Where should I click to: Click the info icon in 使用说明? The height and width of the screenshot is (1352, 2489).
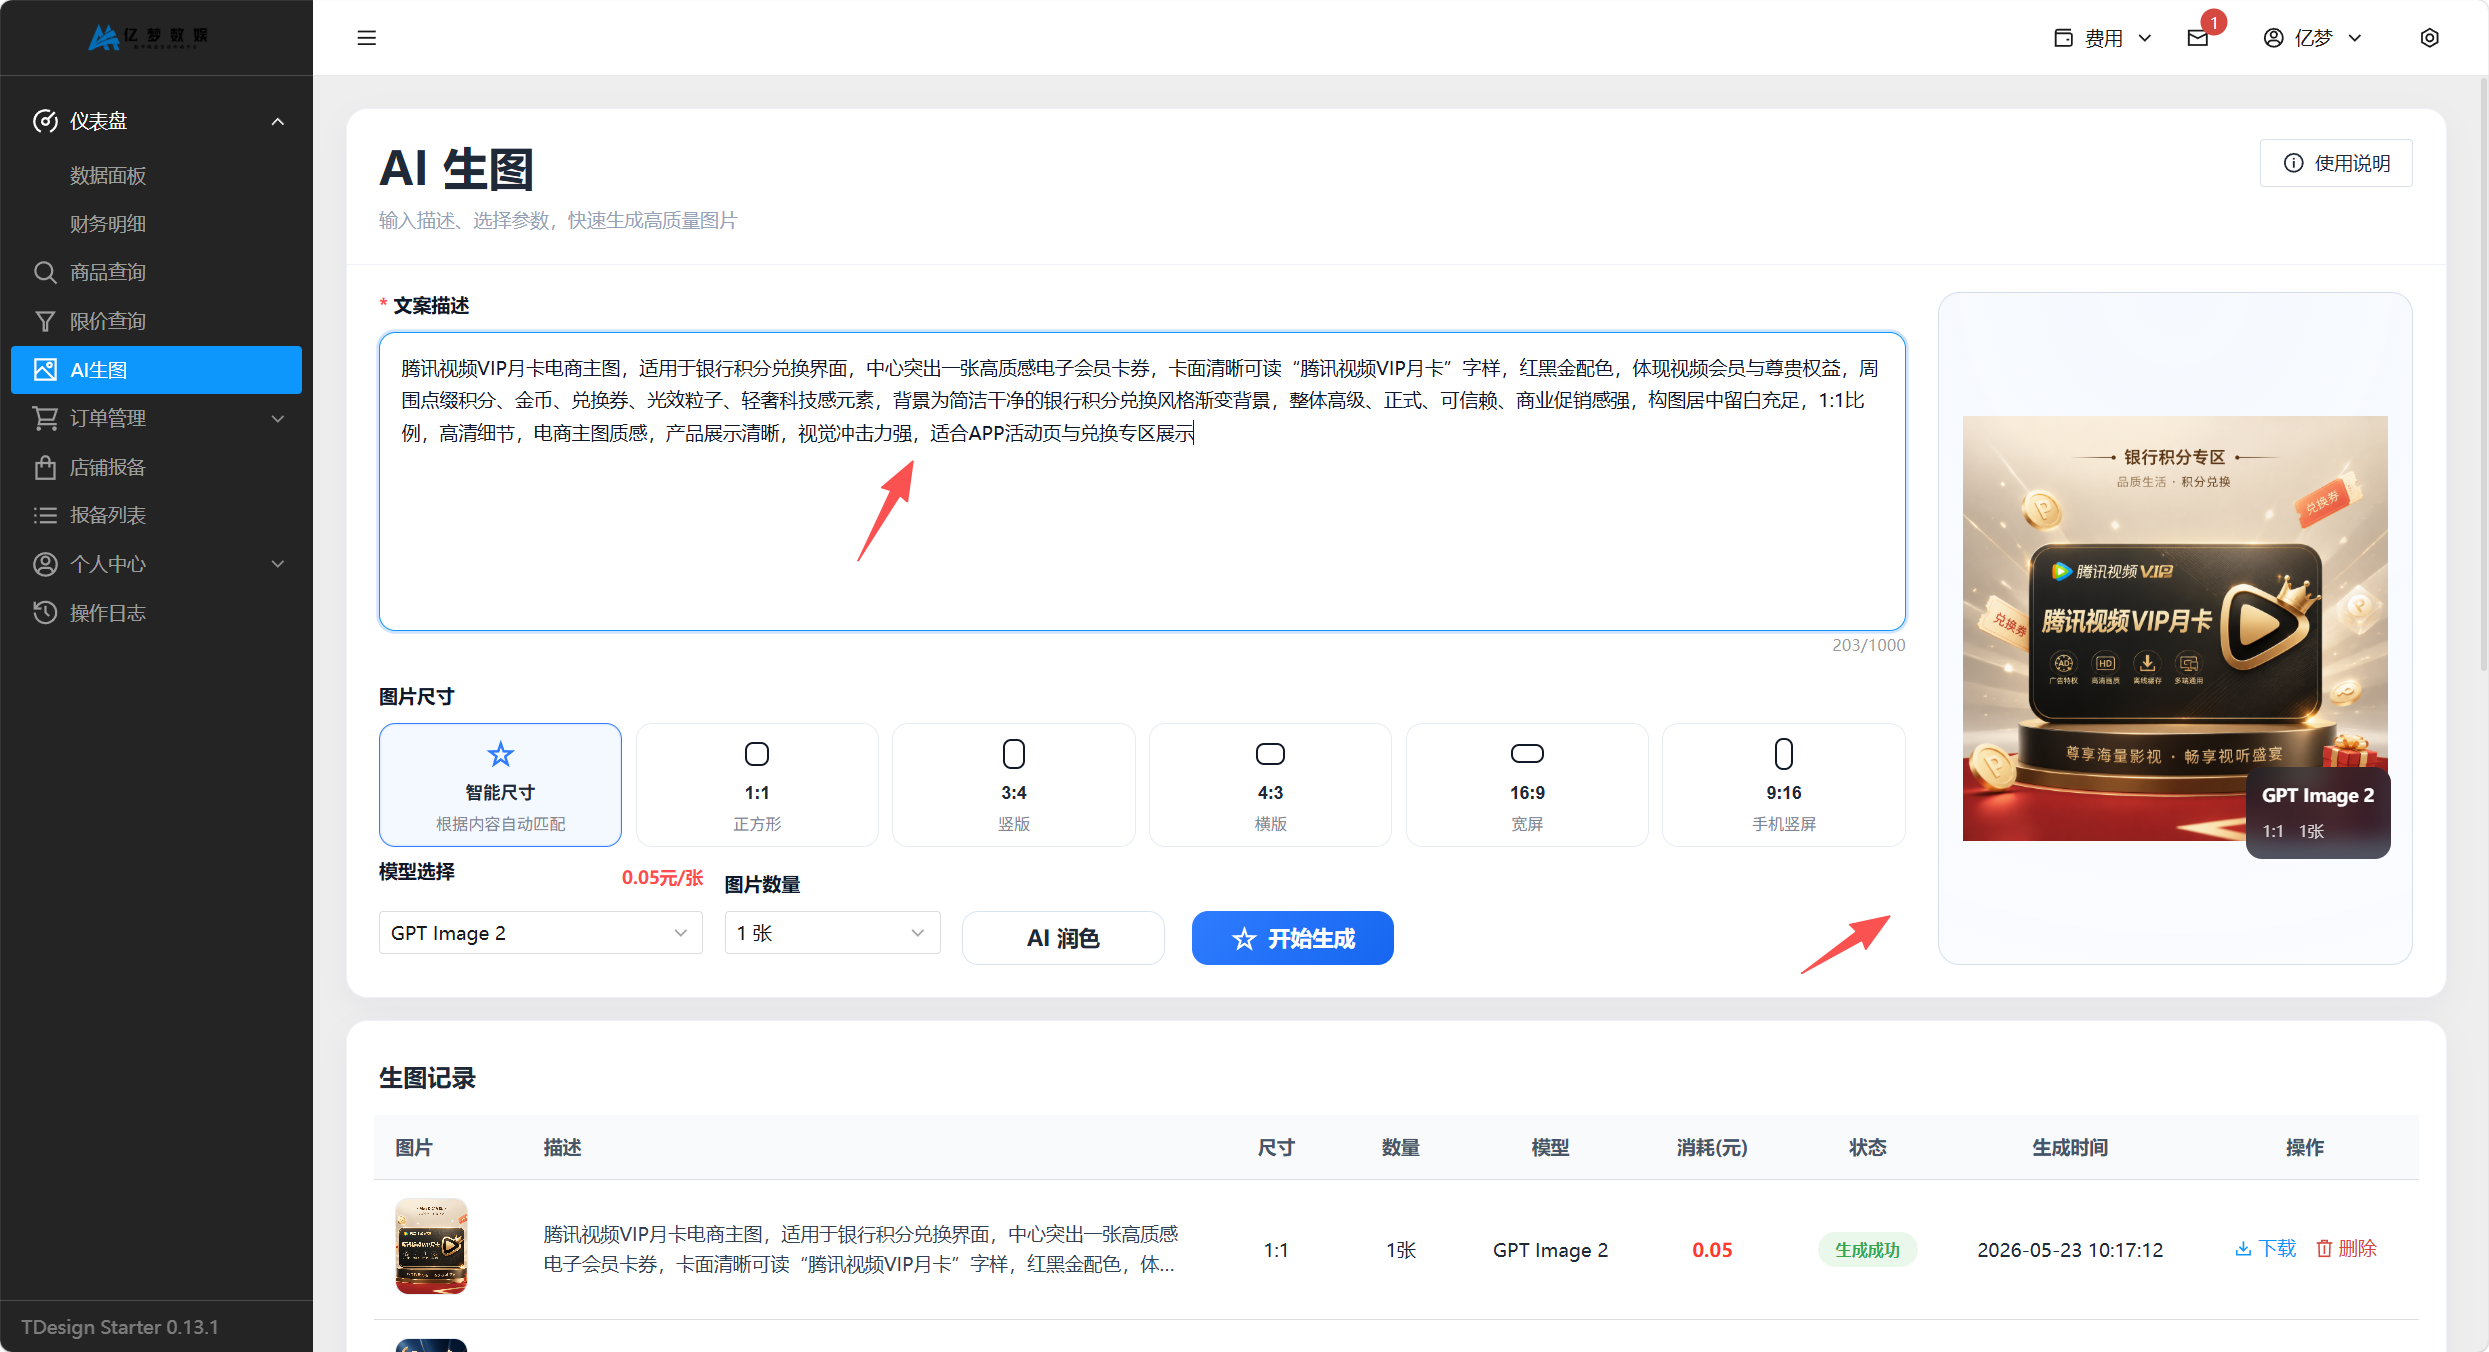pyautogui.click(x=2294, y=163)
